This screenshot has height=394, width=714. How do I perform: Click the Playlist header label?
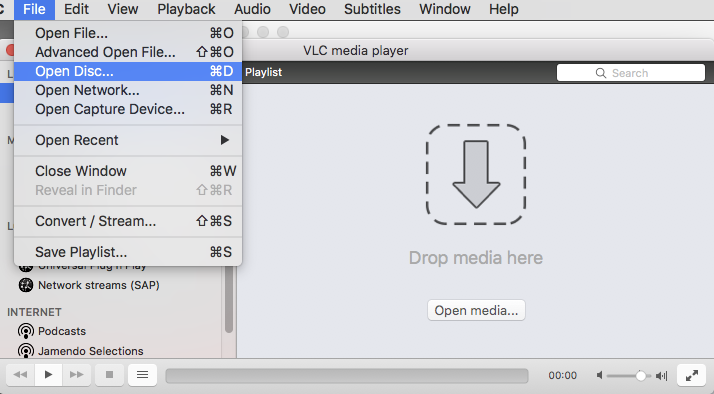[x=263, y=72]
